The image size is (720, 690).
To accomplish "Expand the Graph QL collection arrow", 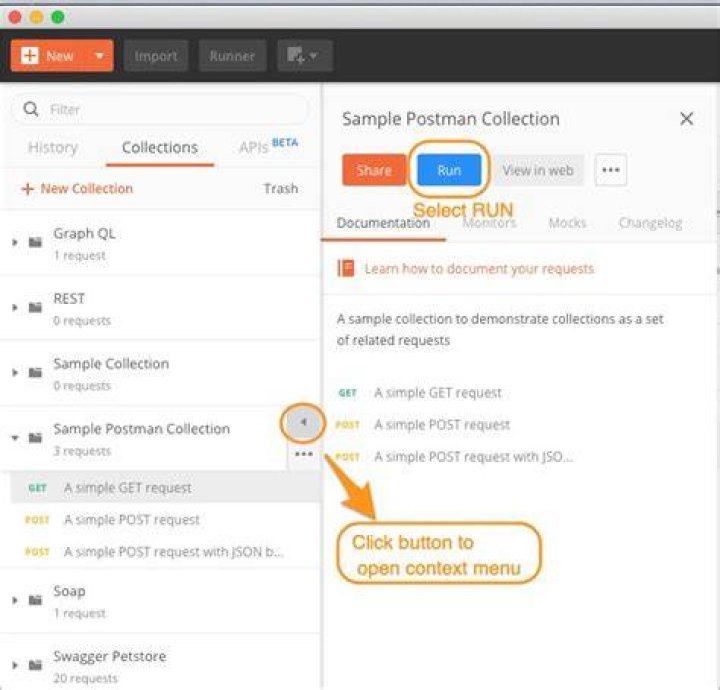I will coord(15,242).
